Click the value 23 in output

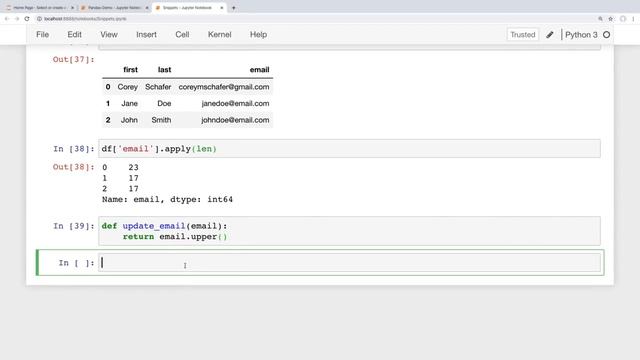click(133, 167)
